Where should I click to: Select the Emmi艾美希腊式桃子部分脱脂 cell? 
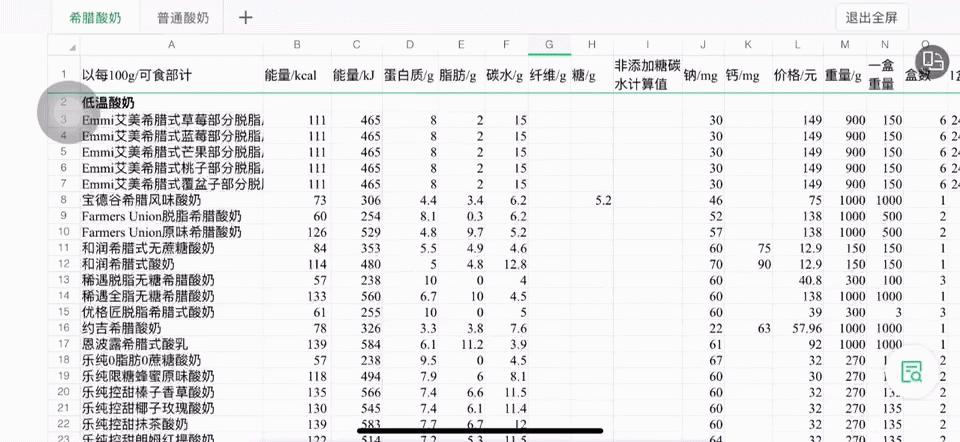171,168
